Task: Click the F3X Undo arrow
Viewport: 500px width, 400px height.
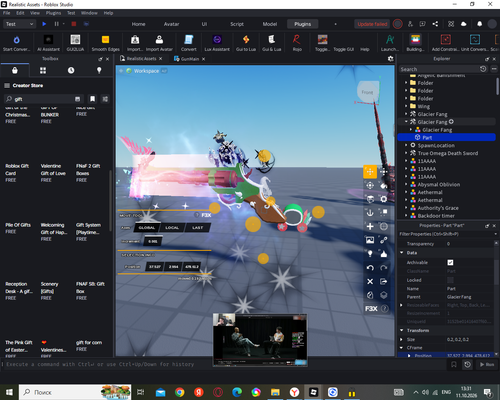Action: [x=370, y=268]
